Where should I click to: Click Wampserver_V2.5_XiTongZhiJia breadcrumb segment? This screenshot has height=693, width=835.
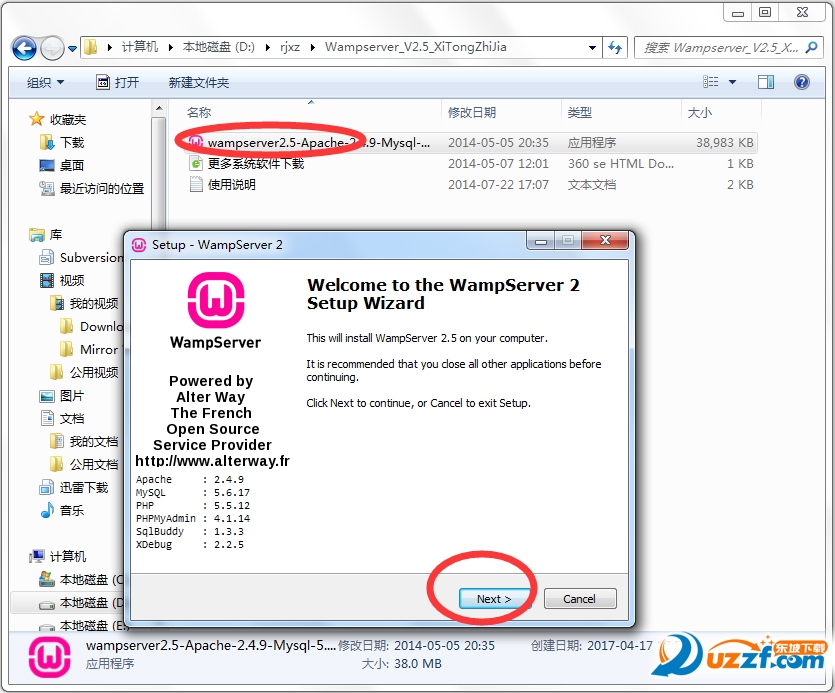coord(415,47)
